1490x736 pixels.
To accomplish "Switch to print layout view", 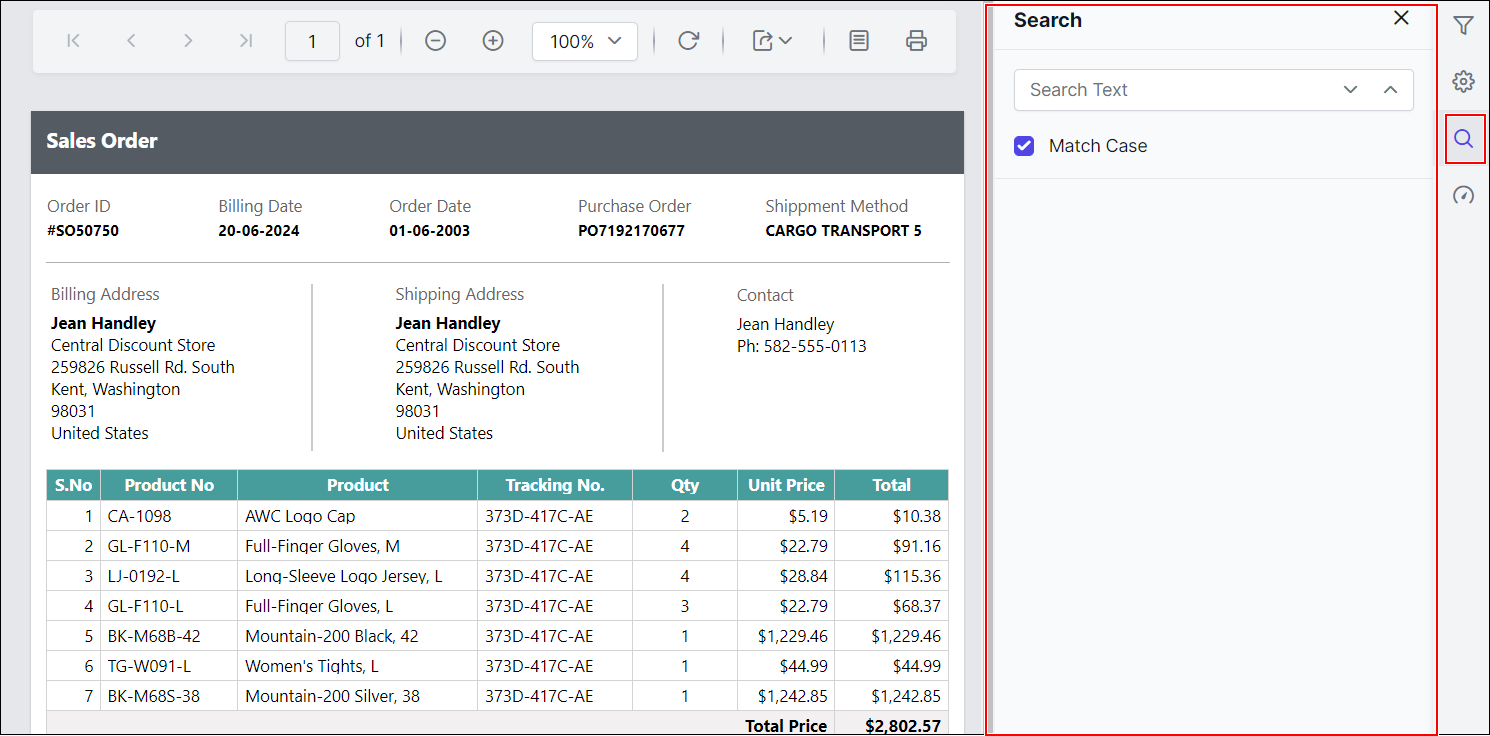I will (x=858, y=41).
